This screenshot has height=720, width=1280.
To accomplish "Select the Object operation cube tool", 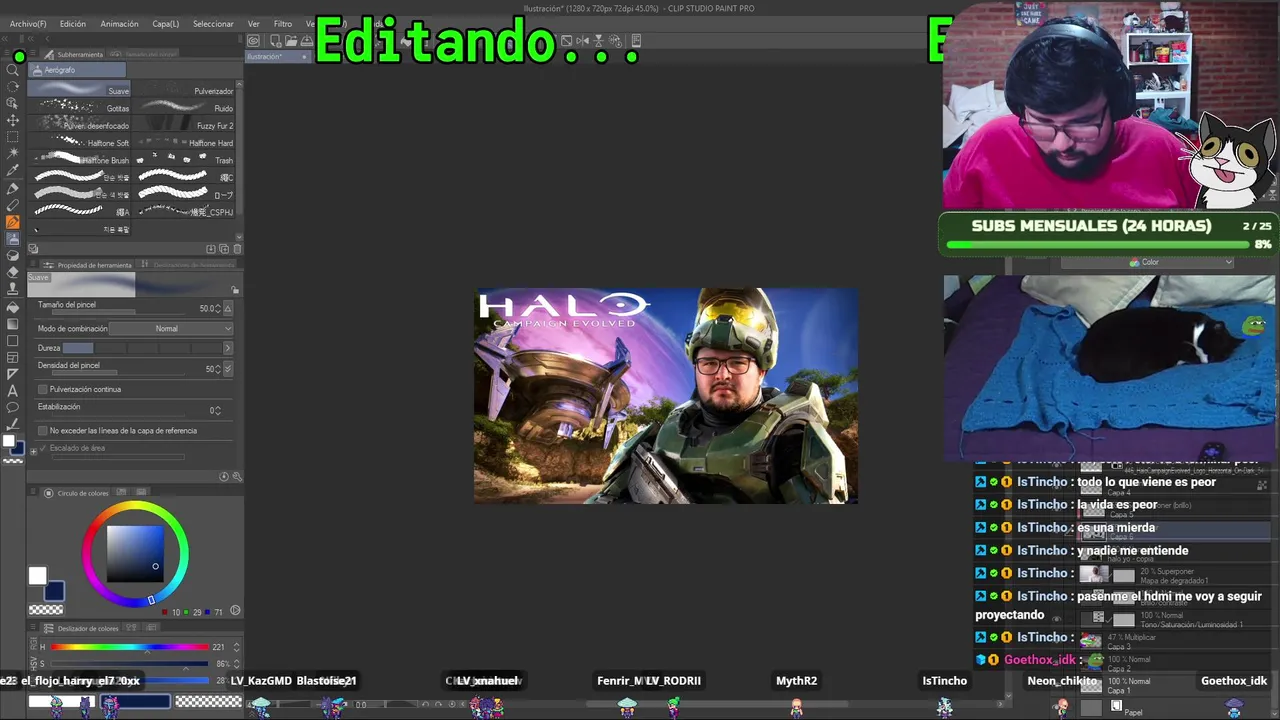I will pyautogui.click(x=13, y=103).
